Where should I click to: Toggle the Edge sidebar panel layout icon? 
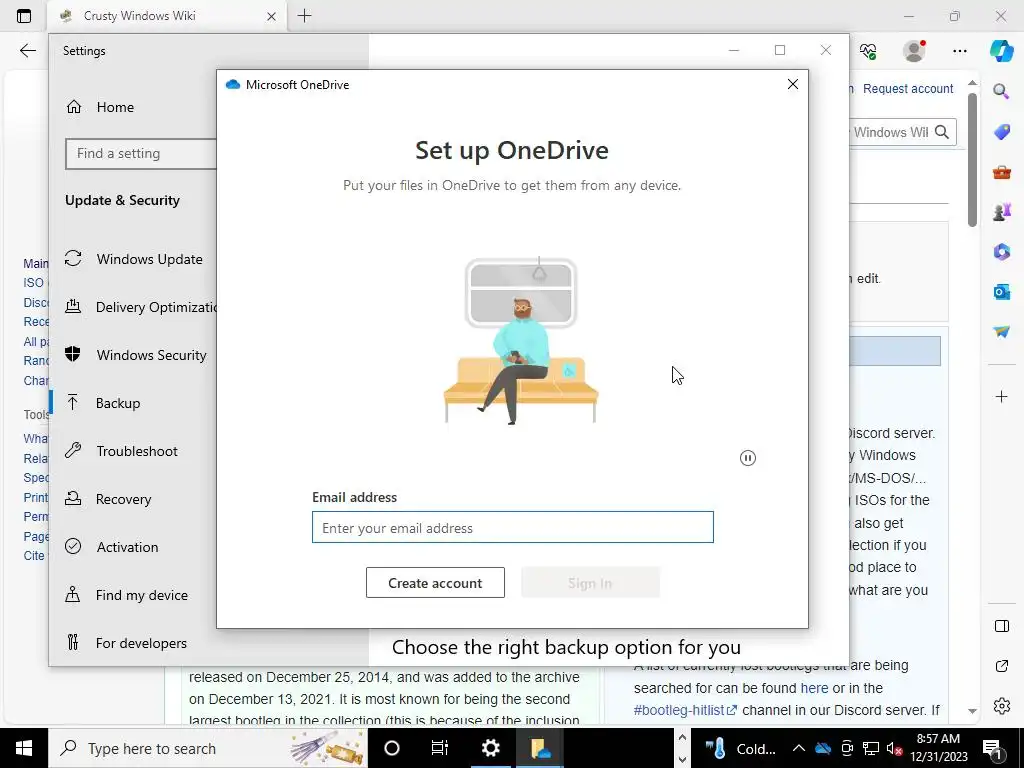[1001, 626]
